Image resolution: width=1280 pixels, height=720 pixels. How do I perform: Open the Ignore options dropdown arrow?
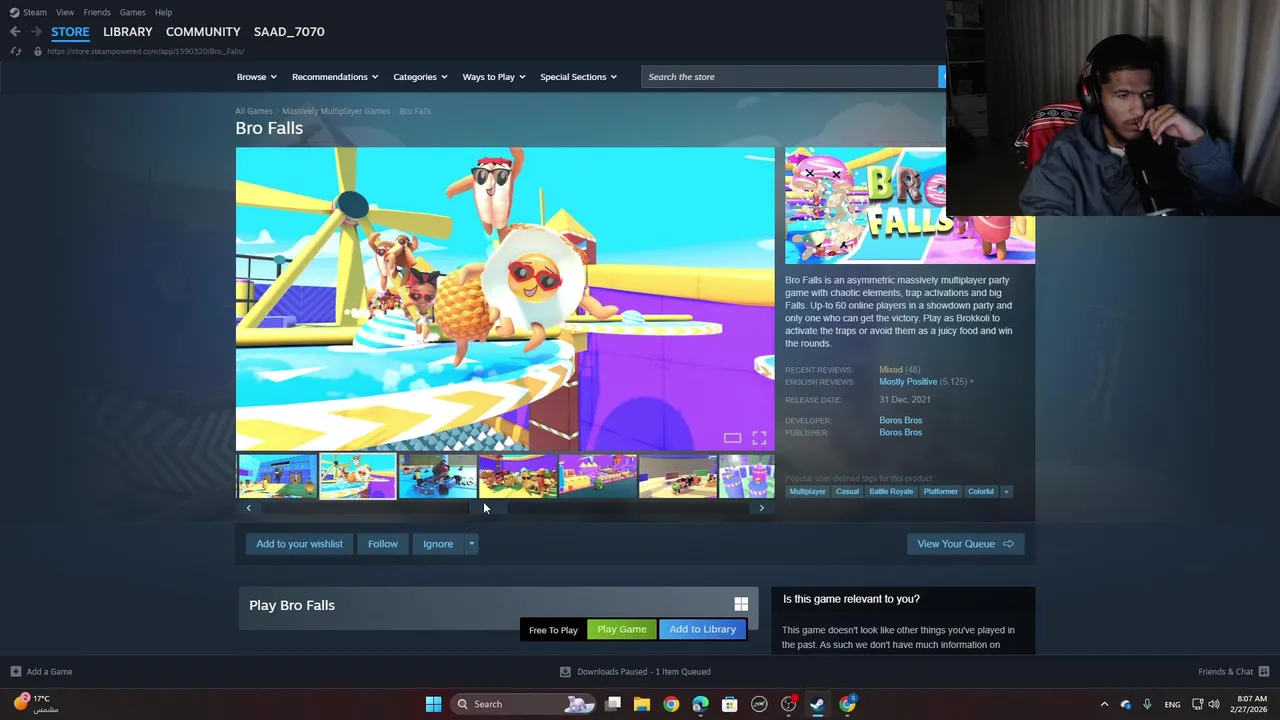(471, 544)
